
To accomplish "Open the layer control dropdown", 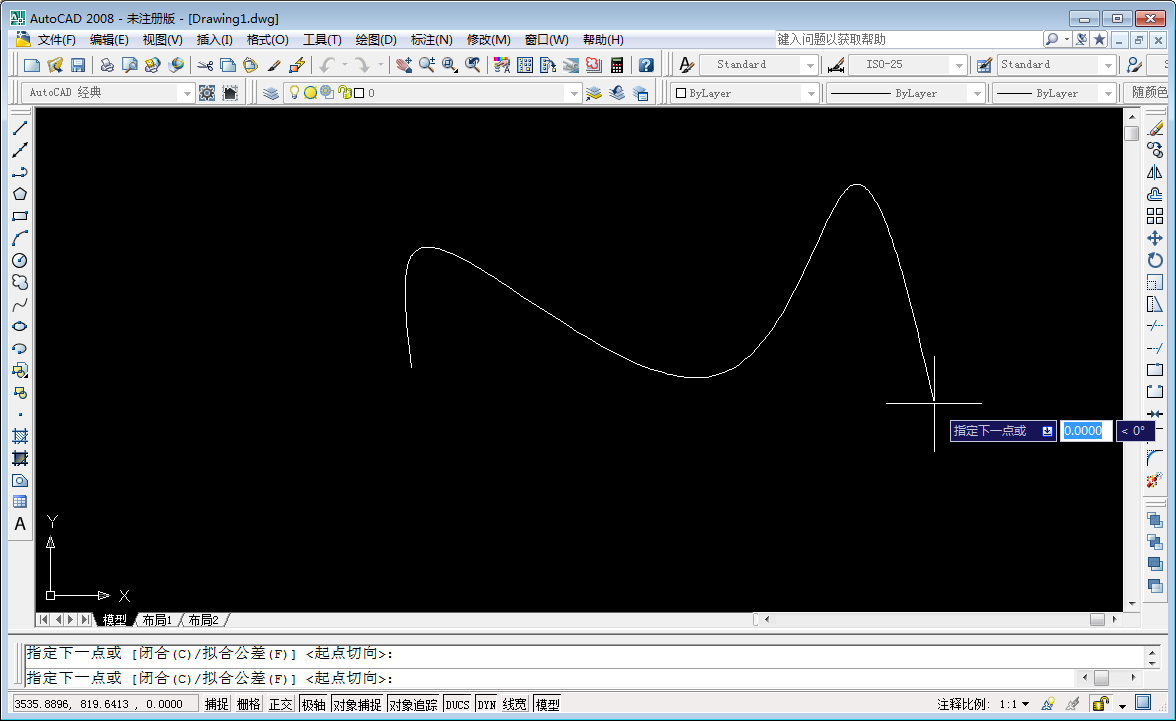I will point(575,92).
